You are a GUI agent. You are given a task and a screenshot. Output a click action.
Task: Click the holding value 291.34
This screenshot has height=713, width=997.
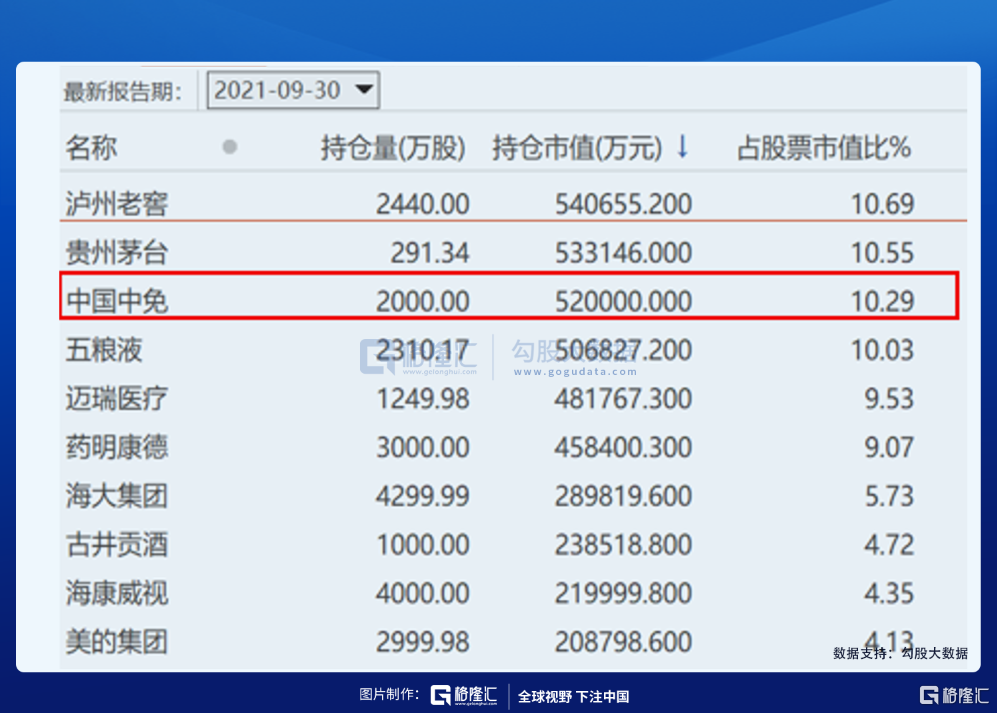click(x=430, y=253)
